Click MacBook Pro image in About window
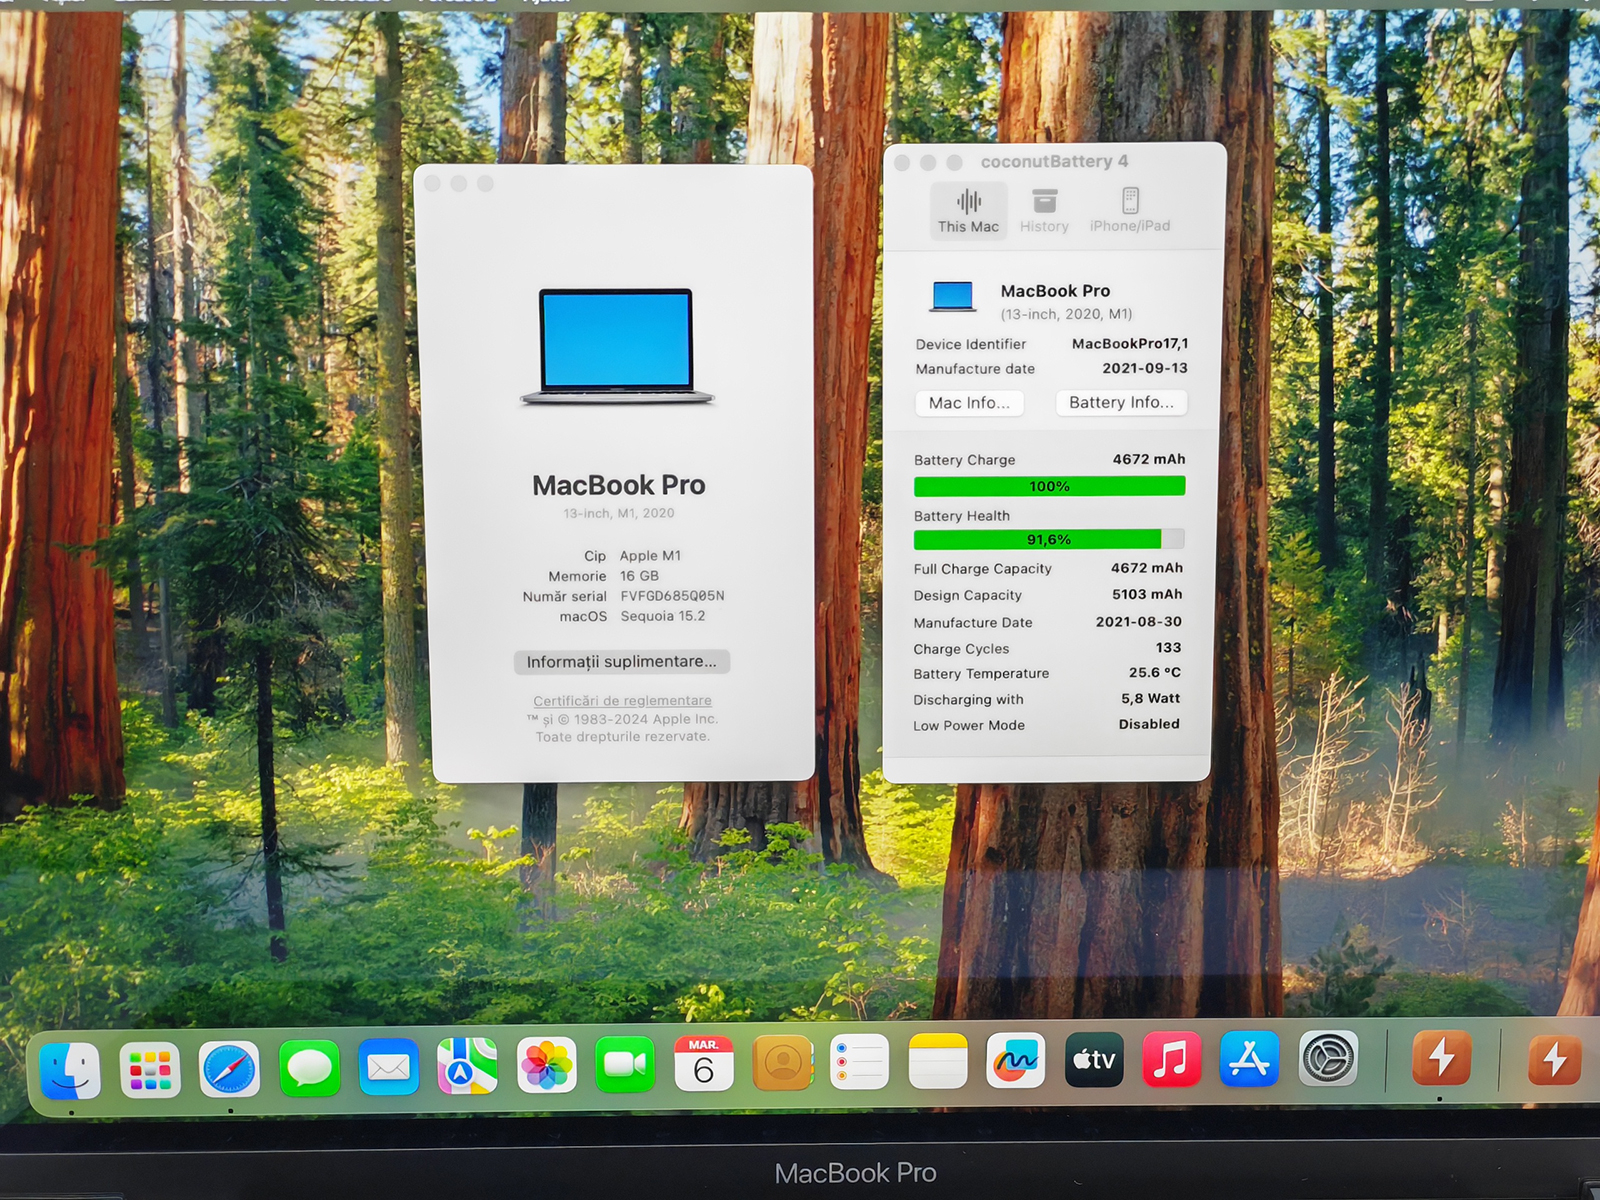Image resolution: width=1600 pixels, height=1200 pixels. click(x=616, y=347)
